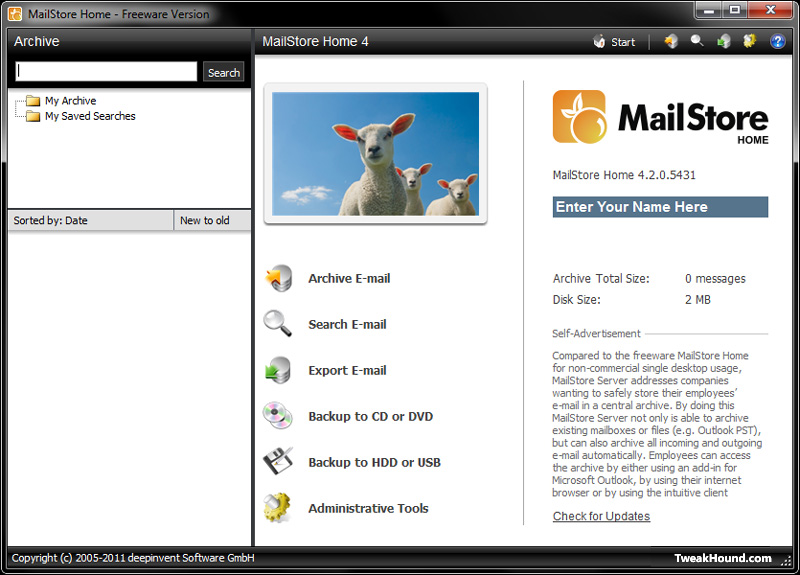Click the My Archive folder icon
This screenshot has width=800, height=575.
pos(33,101)
